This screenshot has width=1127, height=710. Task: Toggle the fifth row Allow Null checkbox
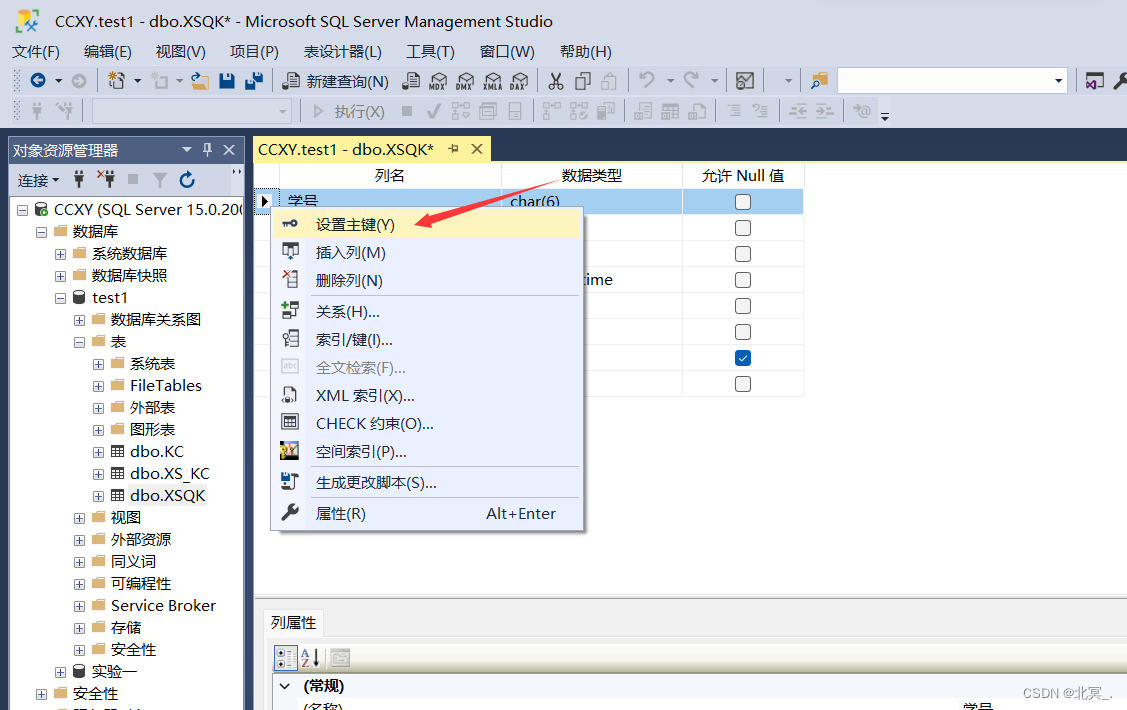[x=742, y=306]
